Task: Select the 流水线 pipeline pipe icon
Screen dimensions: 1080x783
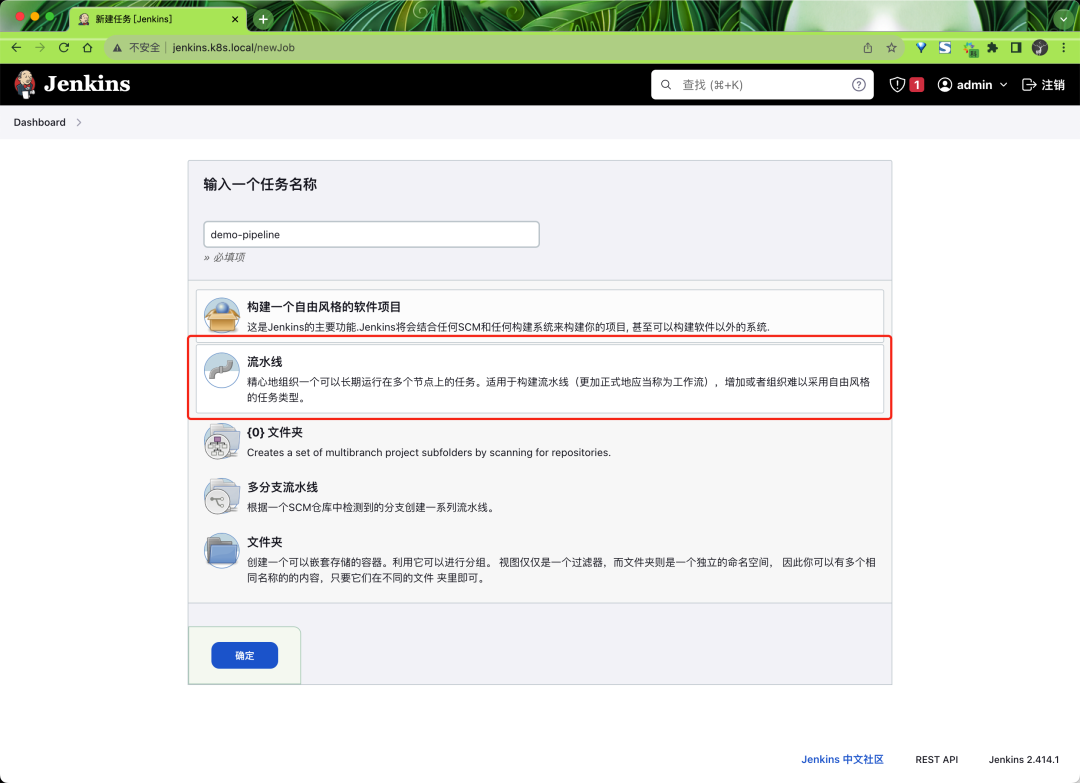Action: tap(222, 370)
